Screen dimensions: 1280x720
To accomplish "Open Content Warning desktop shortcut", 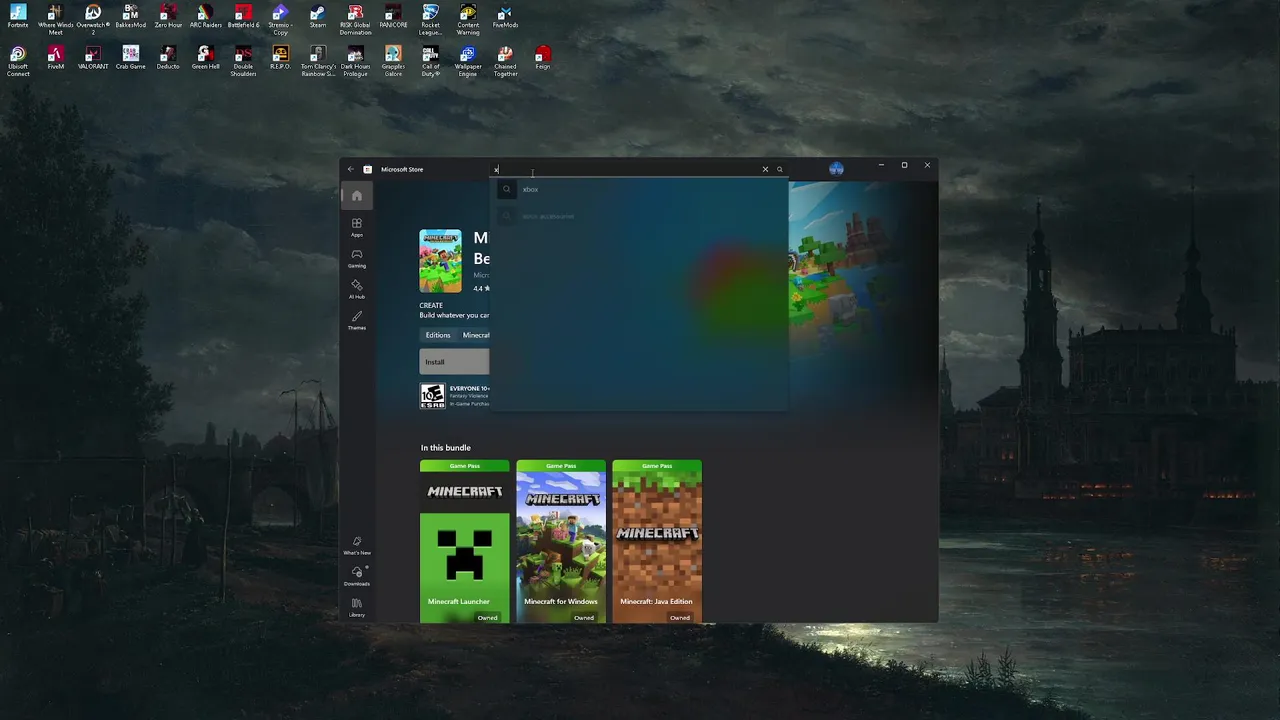I will [x=468, y=20].
